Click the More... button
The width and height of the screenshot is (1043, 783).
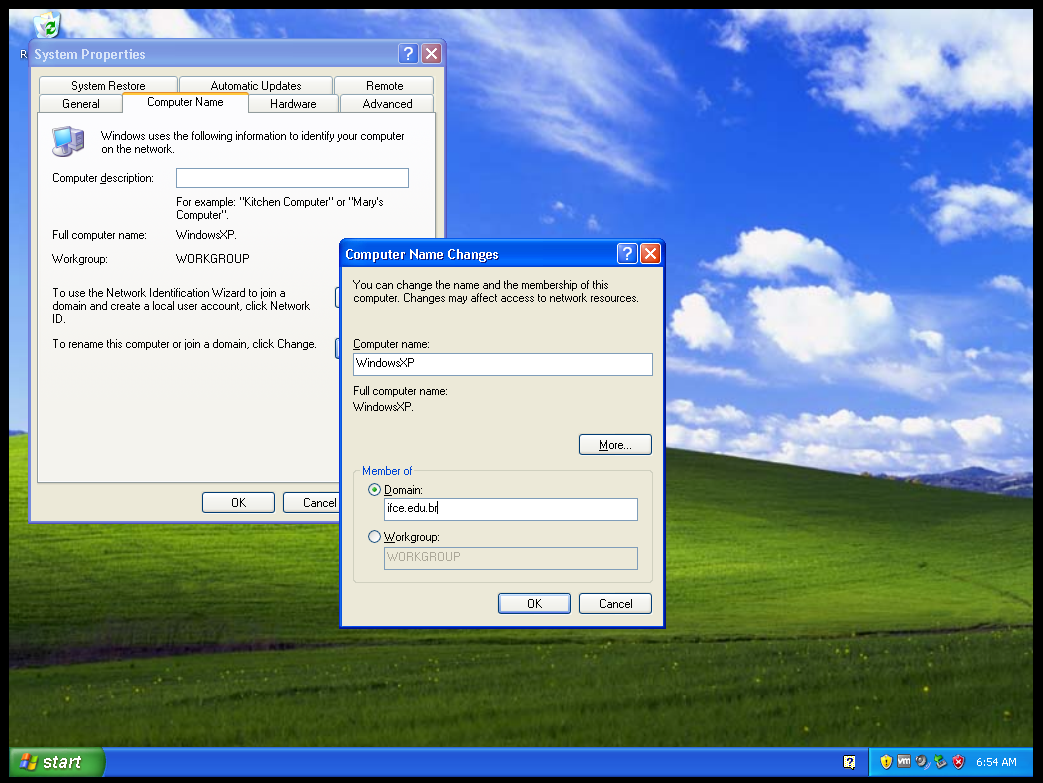615,444
